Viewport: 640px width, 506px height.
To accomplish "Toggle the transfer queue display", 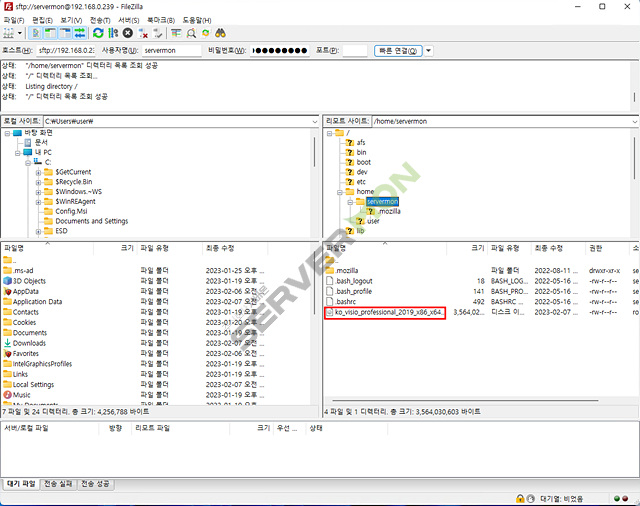I will pyautogui.click(x=80, y=33).
